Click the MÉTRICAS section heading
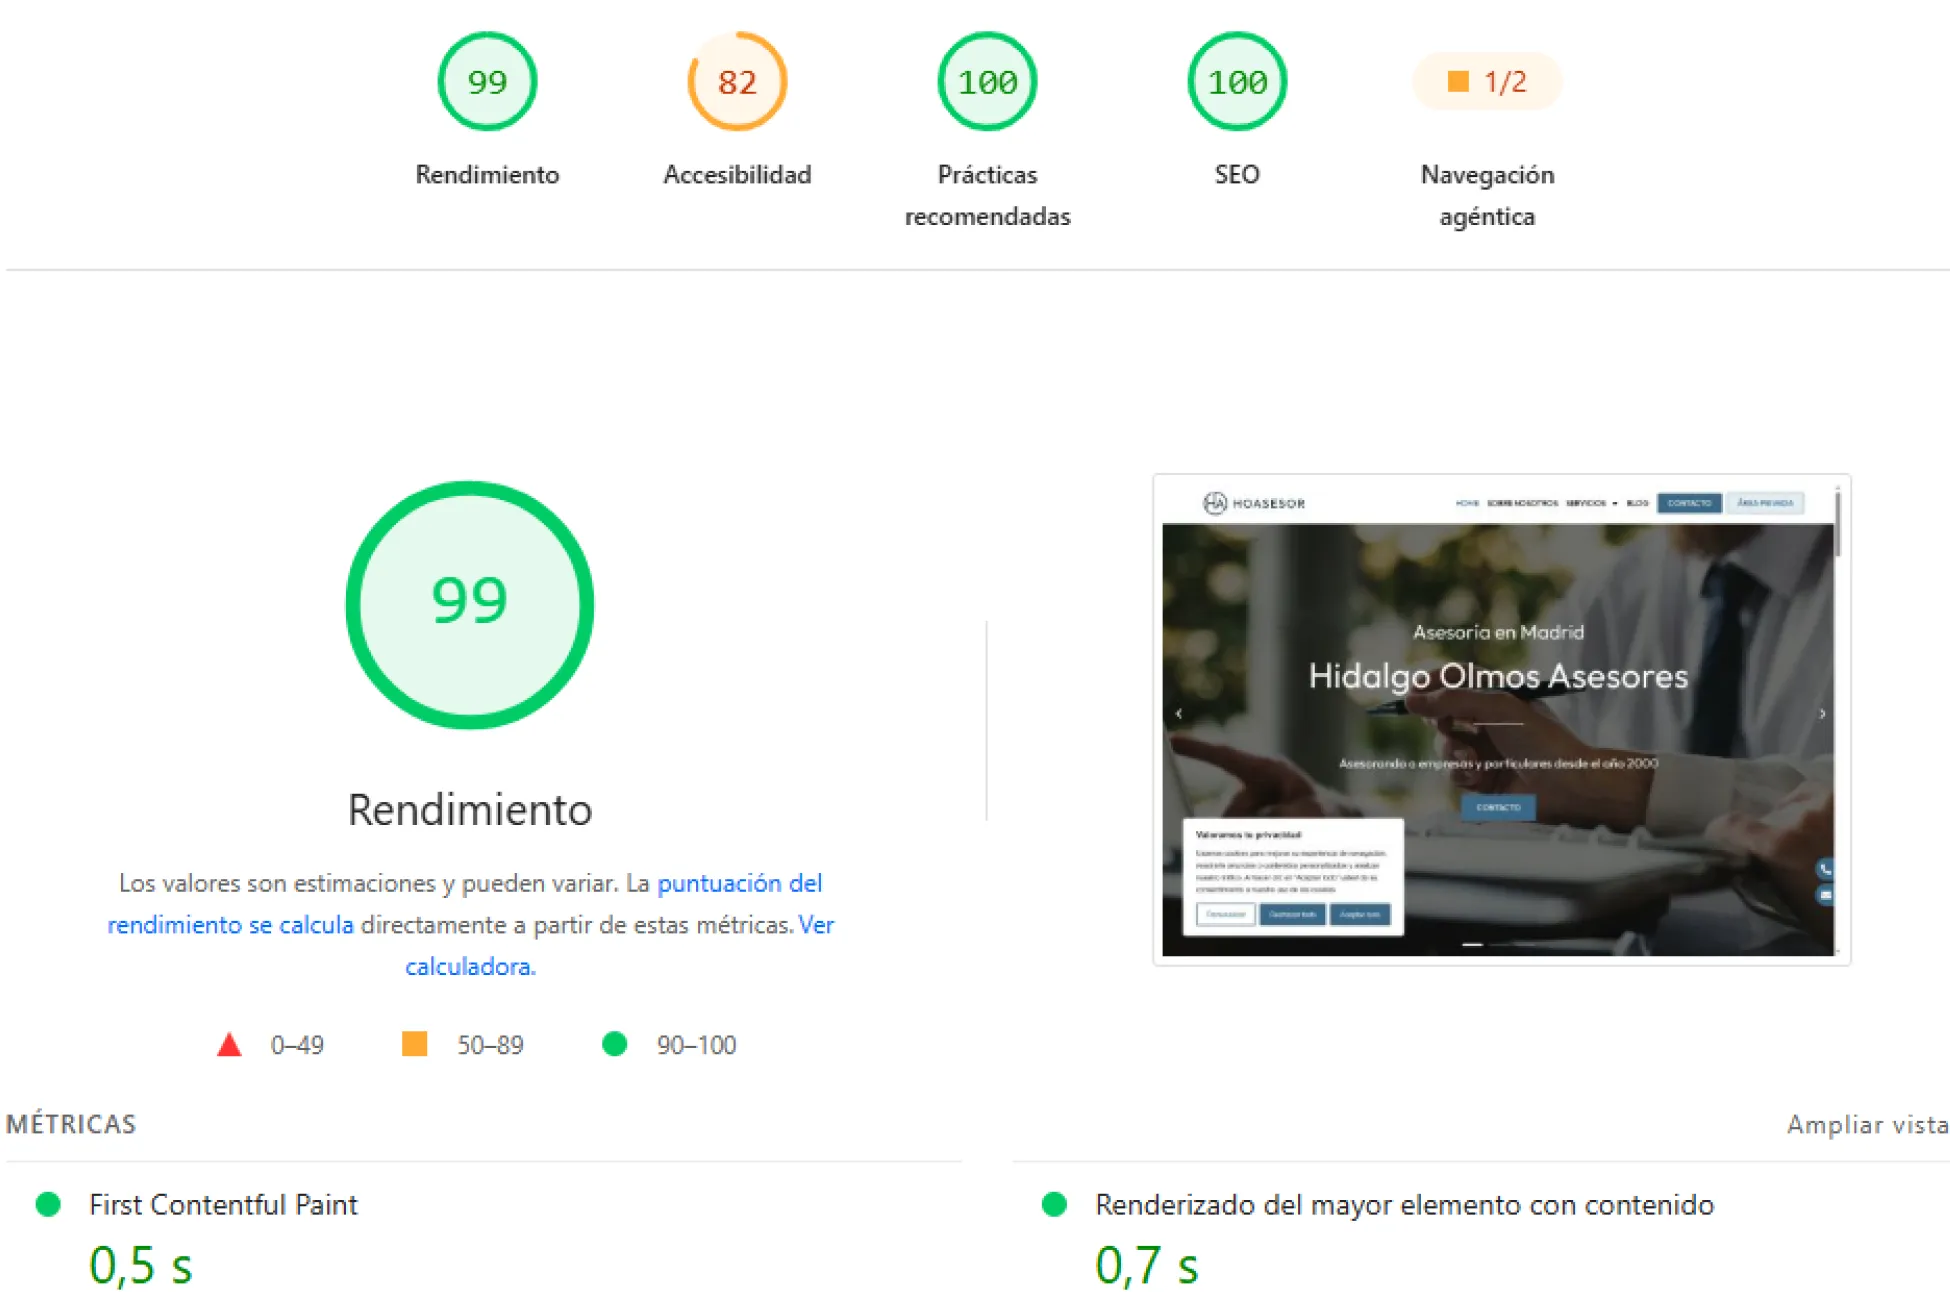 click(x=71, y=1124)
